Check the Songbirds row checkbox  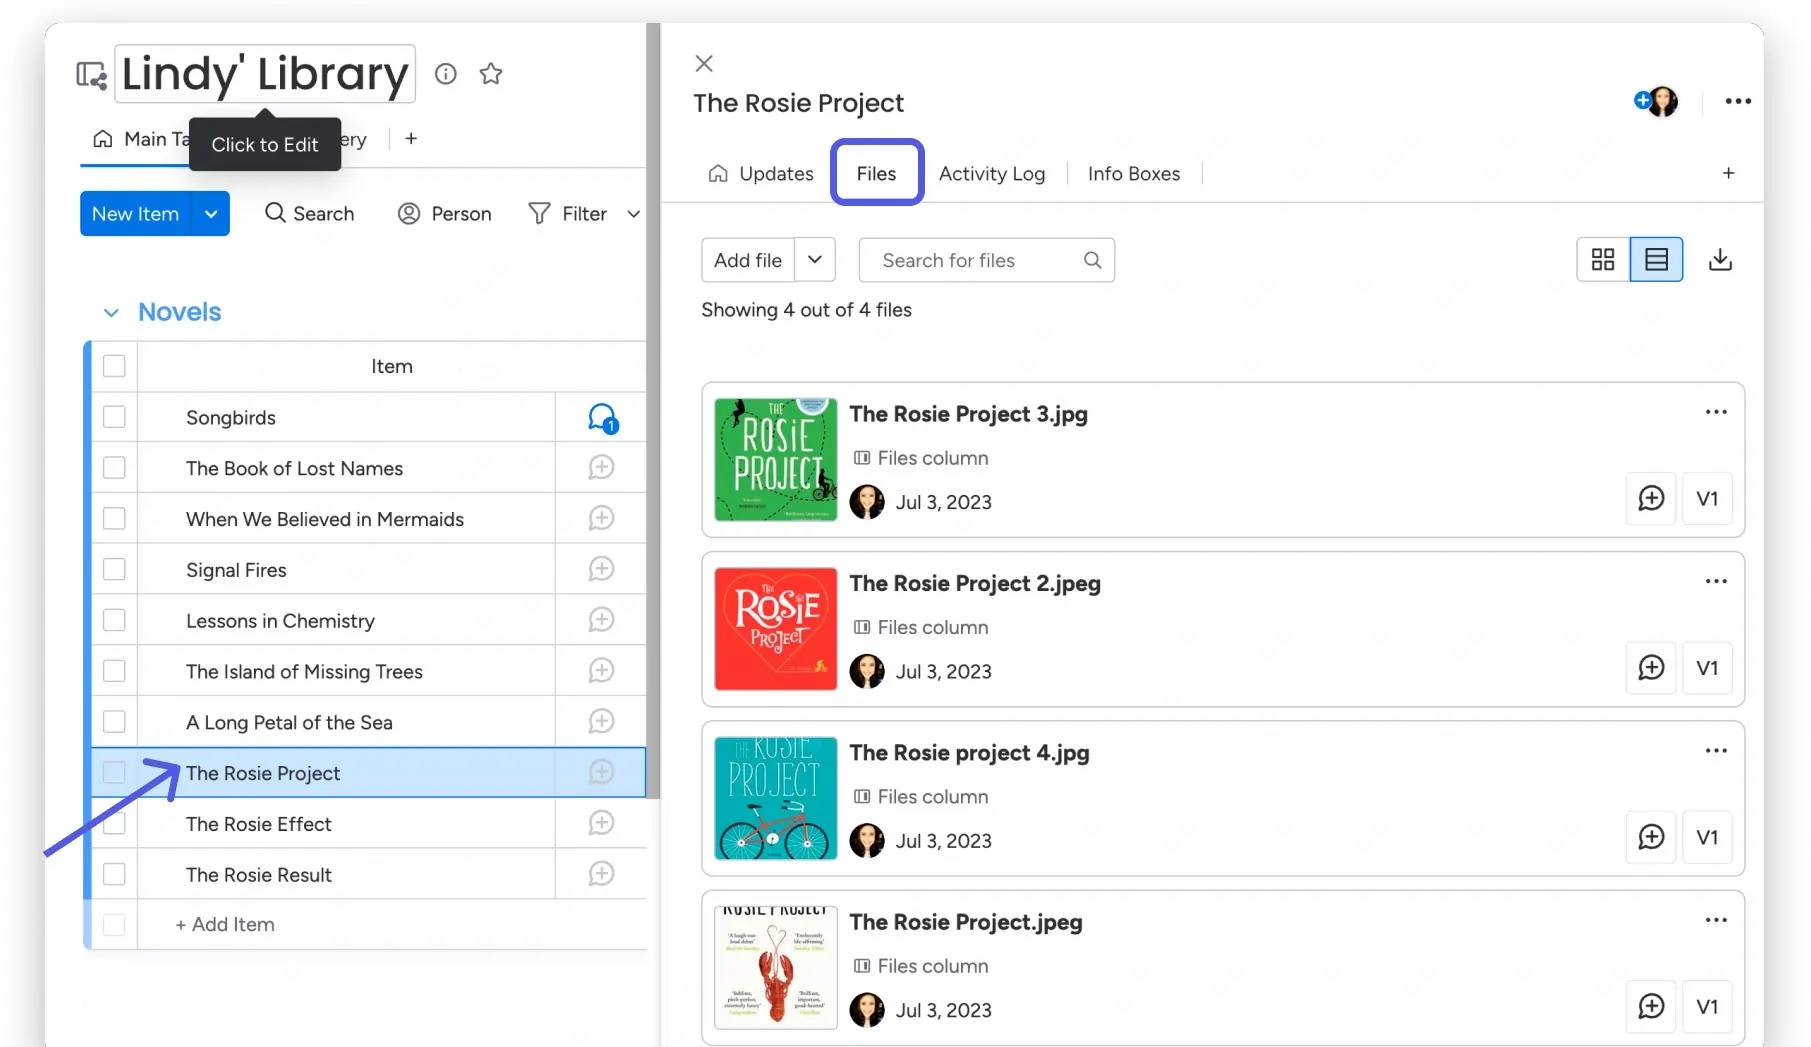[x=114, y=417]
